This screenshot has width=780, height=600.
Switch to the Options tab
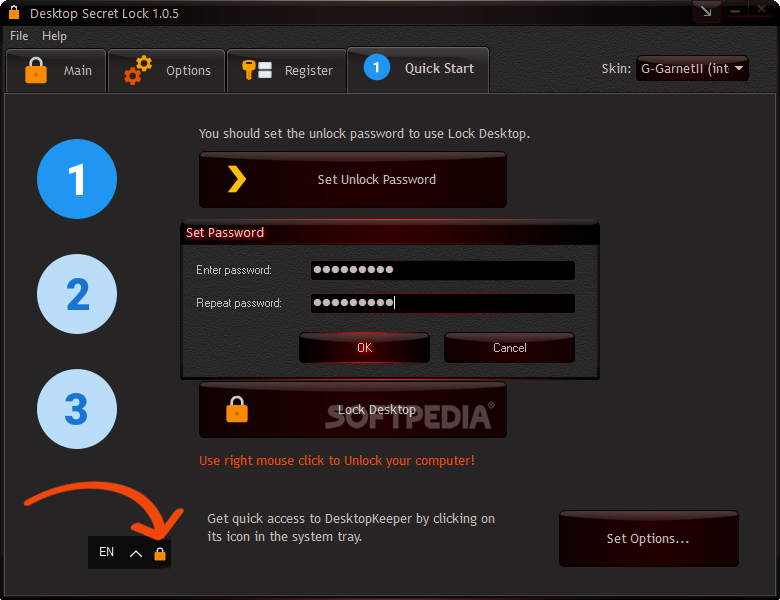pos(167,71)
